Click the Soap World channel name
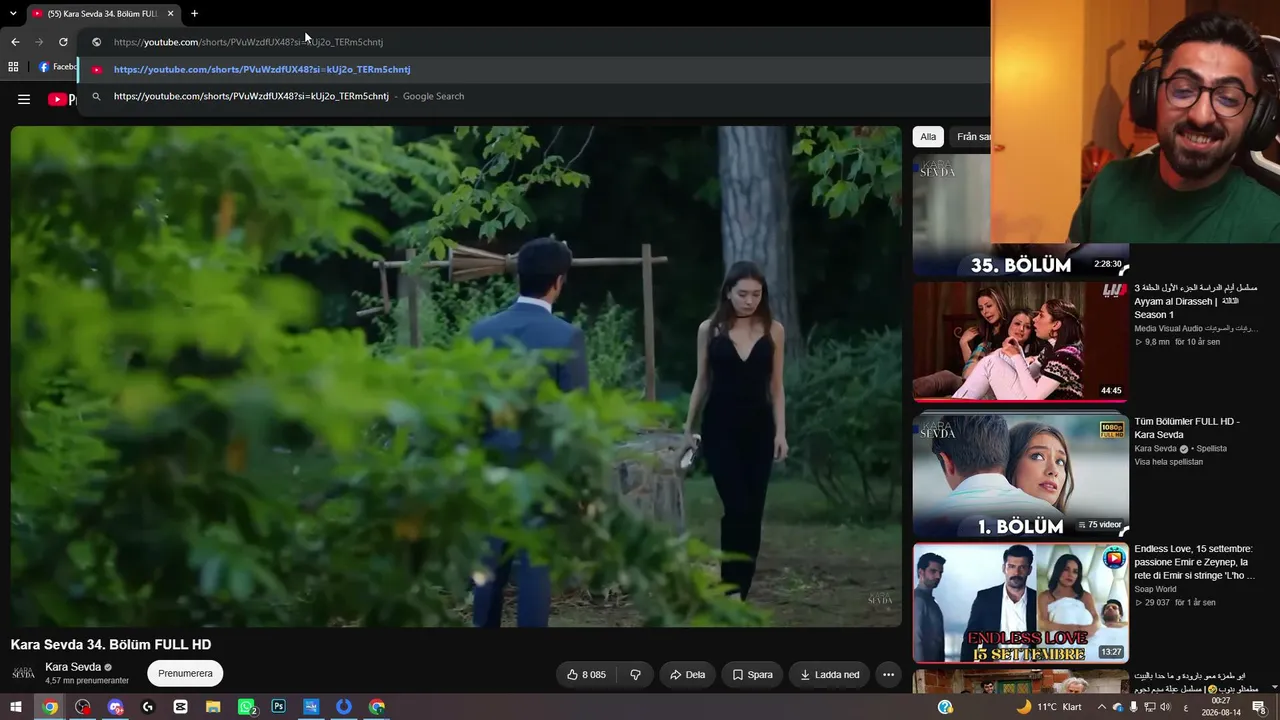The height and width of the screenshot is (720, 1280). point(1155,589)
